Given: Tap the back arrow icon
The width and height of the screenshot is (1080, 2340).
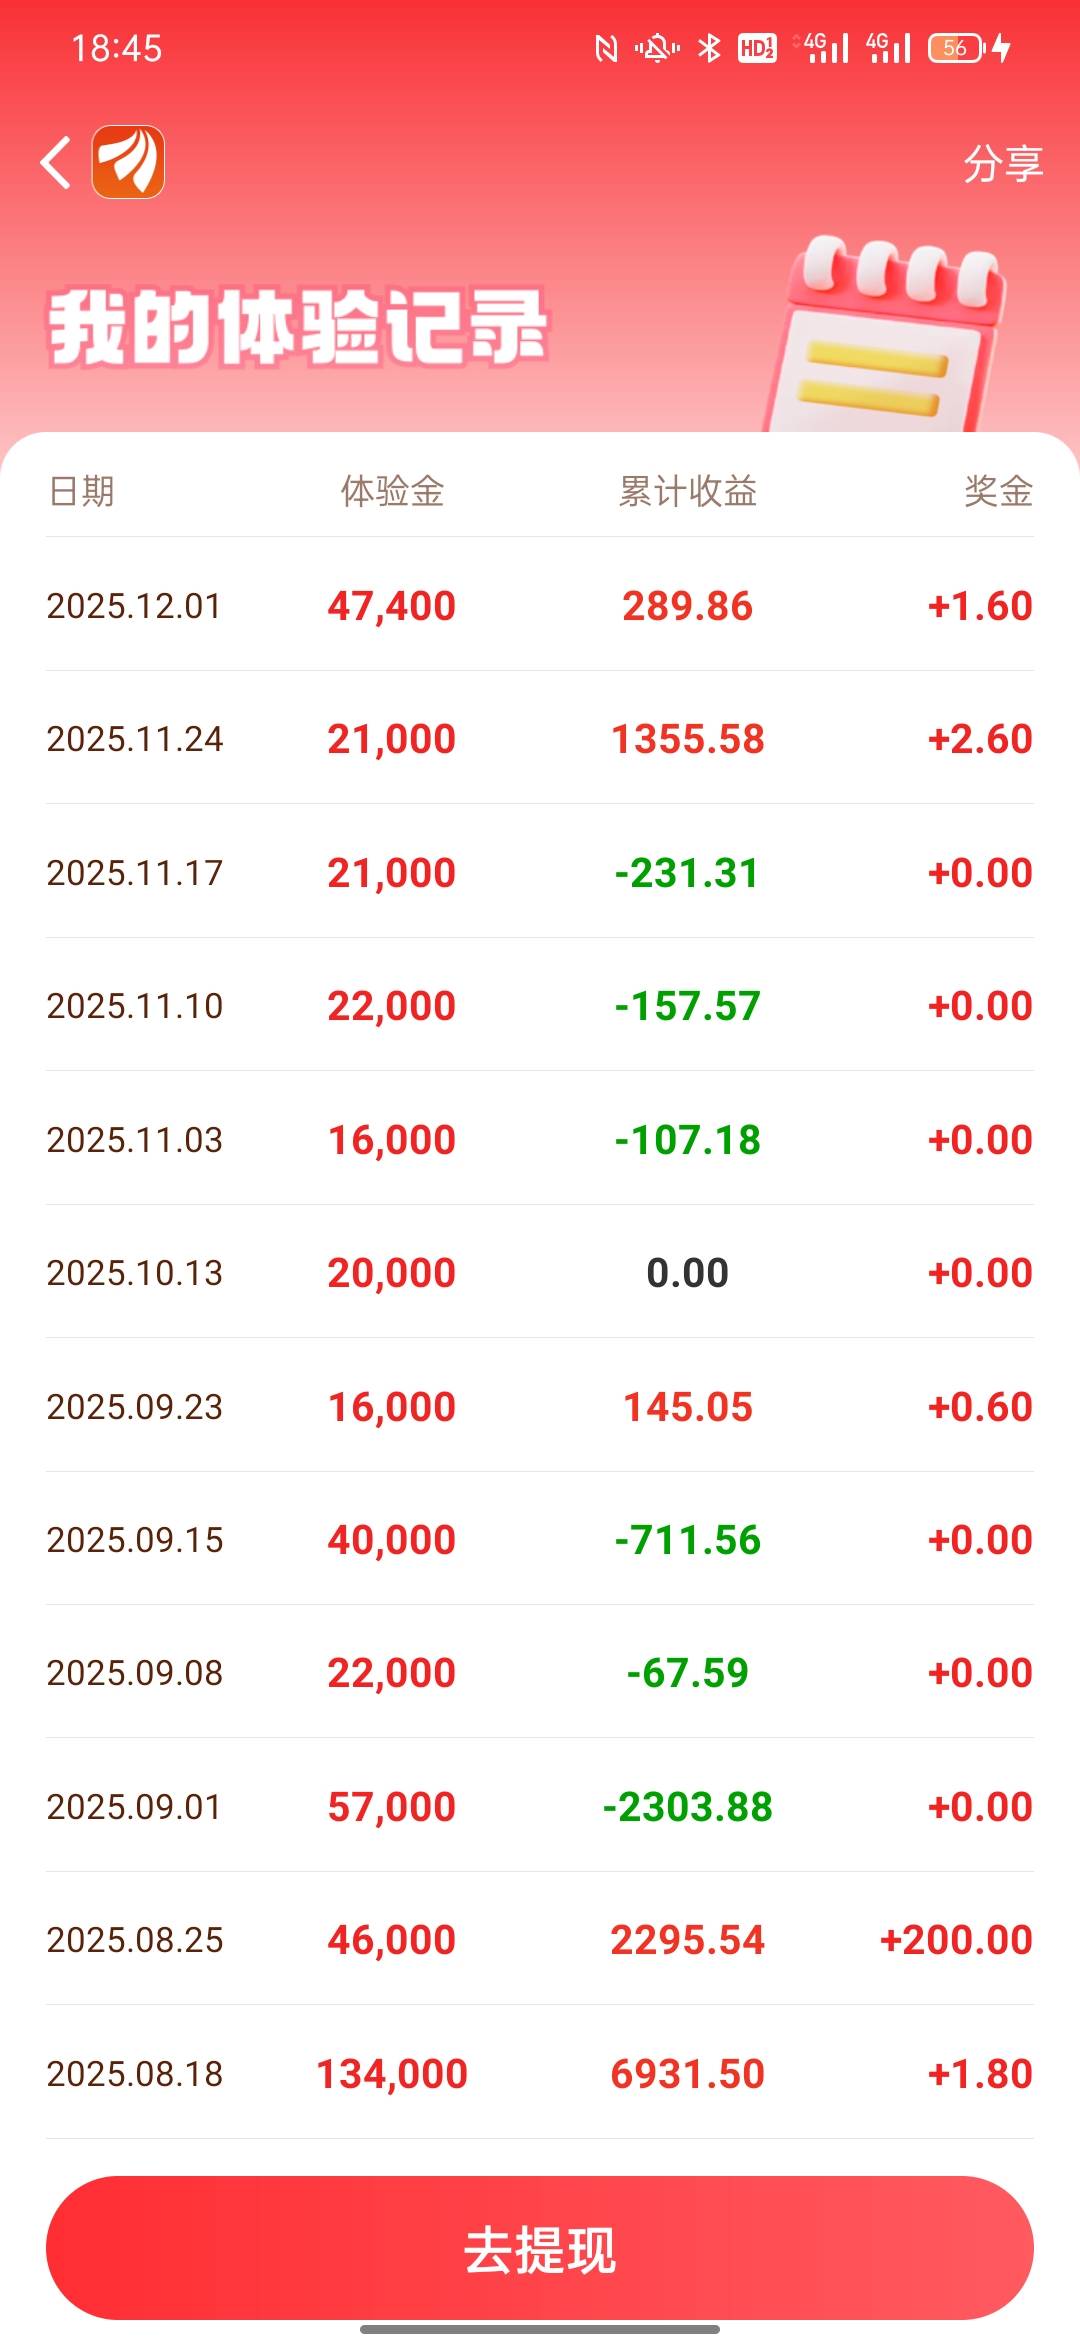Looking at the screenshot, I should (x=56, y=162).
